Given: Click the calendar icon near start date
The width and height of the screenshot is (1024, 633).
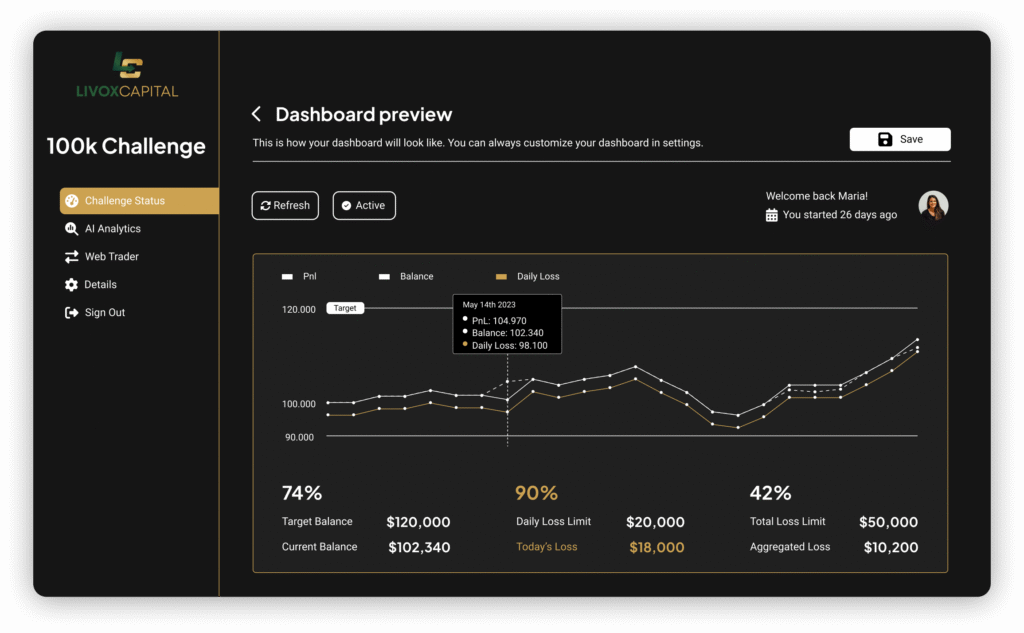Looking at the screenshot, I should 771,215.
